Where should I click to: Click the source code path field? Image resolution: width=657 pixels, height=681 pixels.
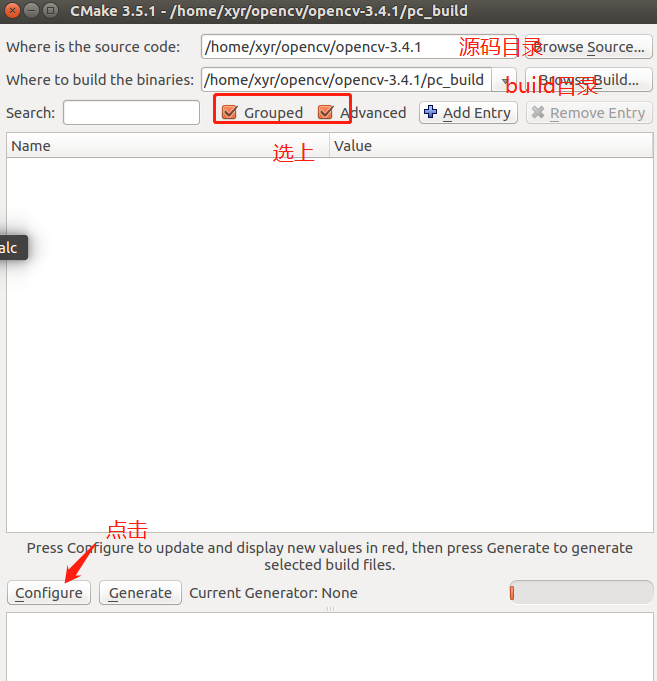point(359,46)
